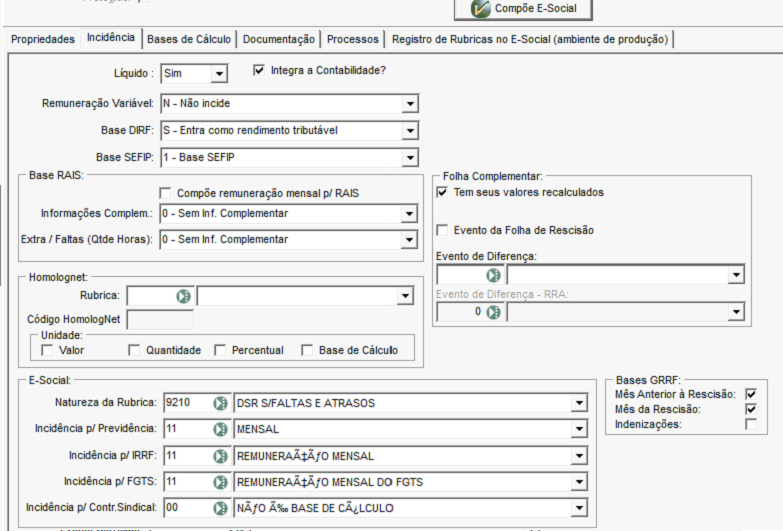Go to the Documentação tab

279,39
